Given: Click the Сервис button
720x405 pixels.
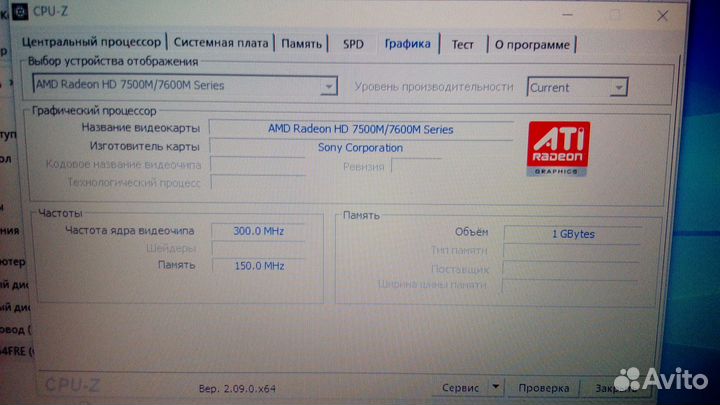Looking at the screenshot, I should (x=460, y=388).
